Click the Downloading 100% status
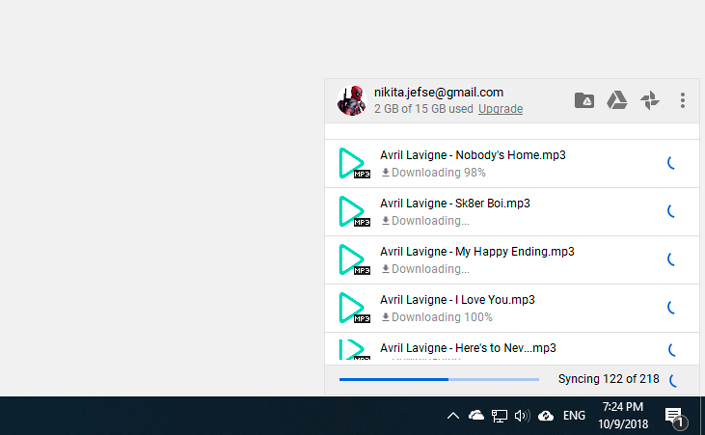Image resolution: width=705 pixels, height=435 pixels. click(437, 318)
